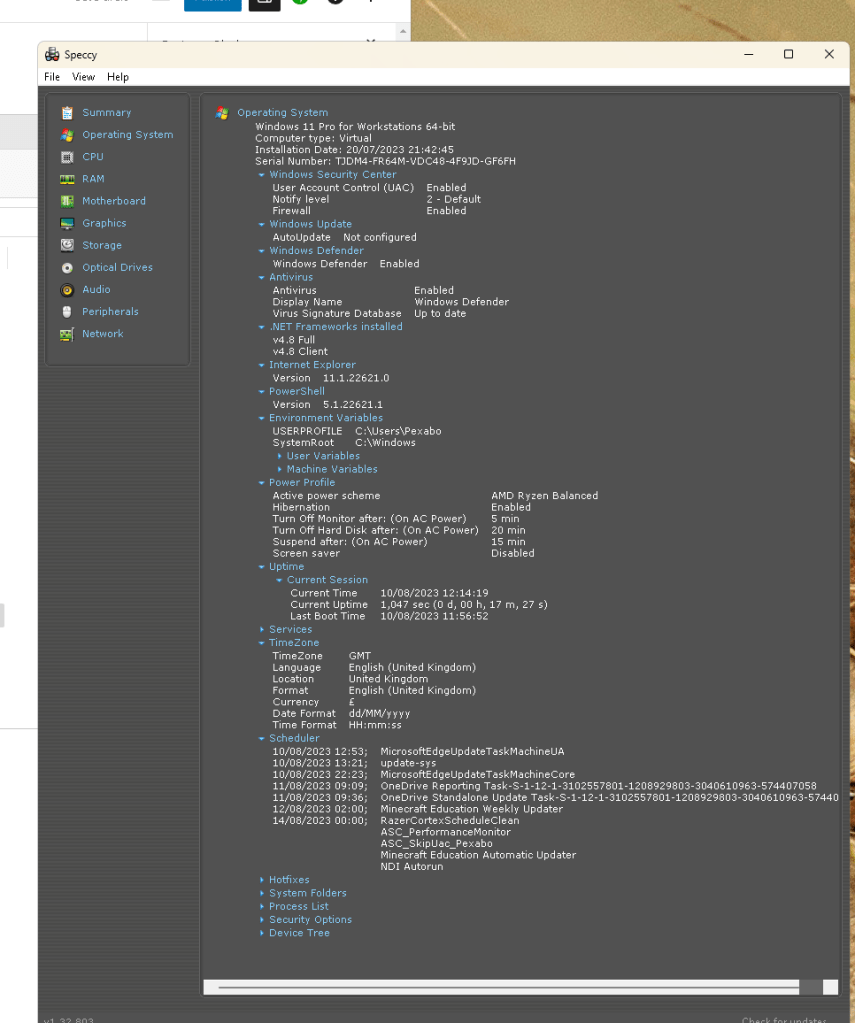This screenshot has height=1023, width=855.
Task: Show the Network section
Action: click(x=102, y=333)
